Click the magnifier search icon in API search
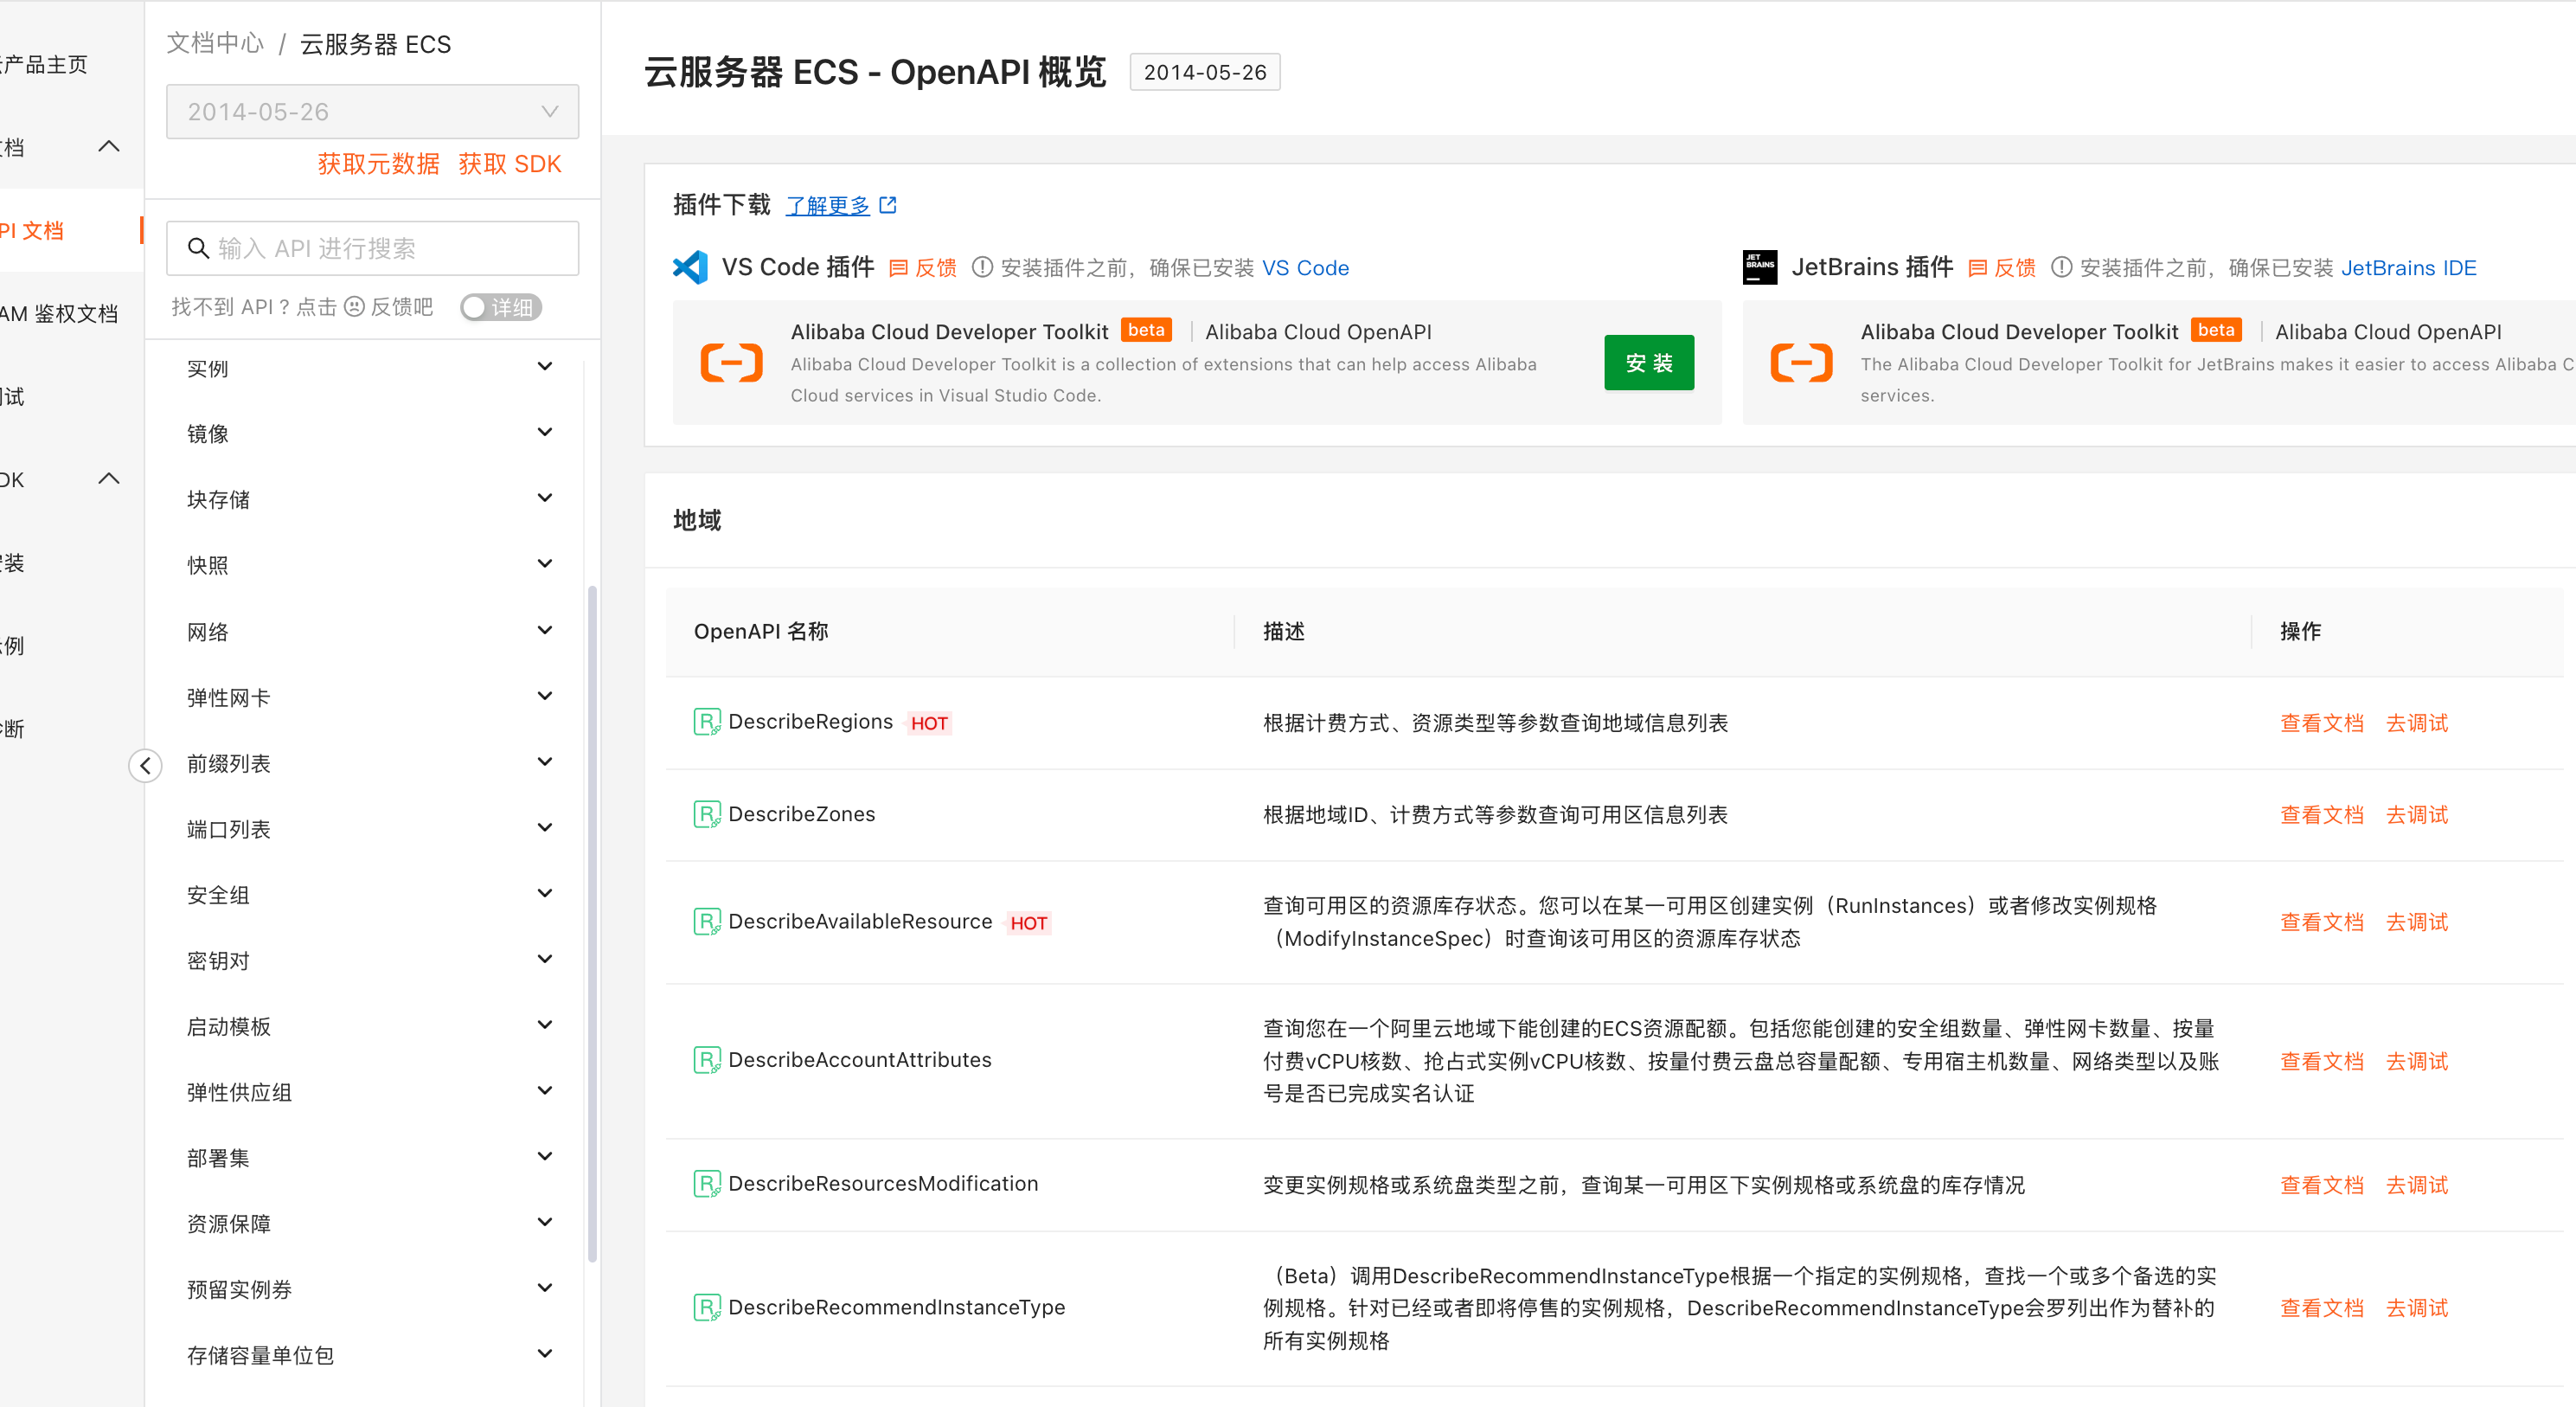Viewport: 2576px width, 1407px height. coord(198,248)
